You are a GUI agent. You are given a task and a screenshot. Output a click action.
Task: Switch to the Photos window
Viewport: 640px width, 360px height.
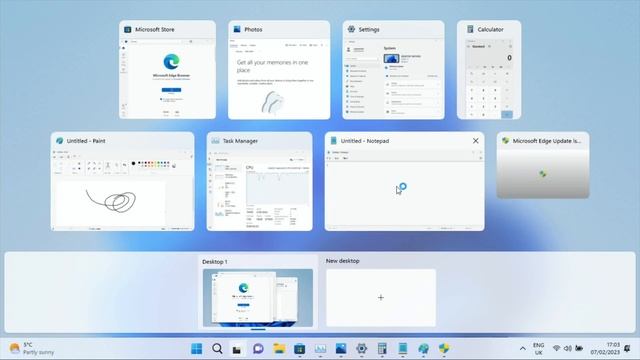point(279,70)
